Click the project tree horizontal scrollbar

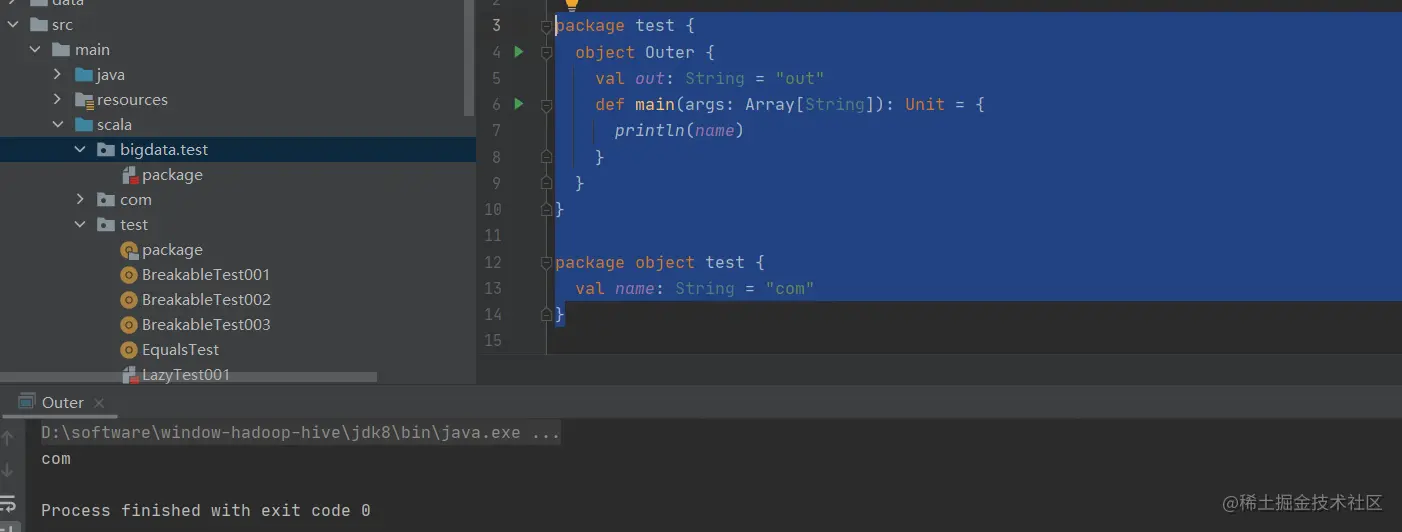coord(189,378)
